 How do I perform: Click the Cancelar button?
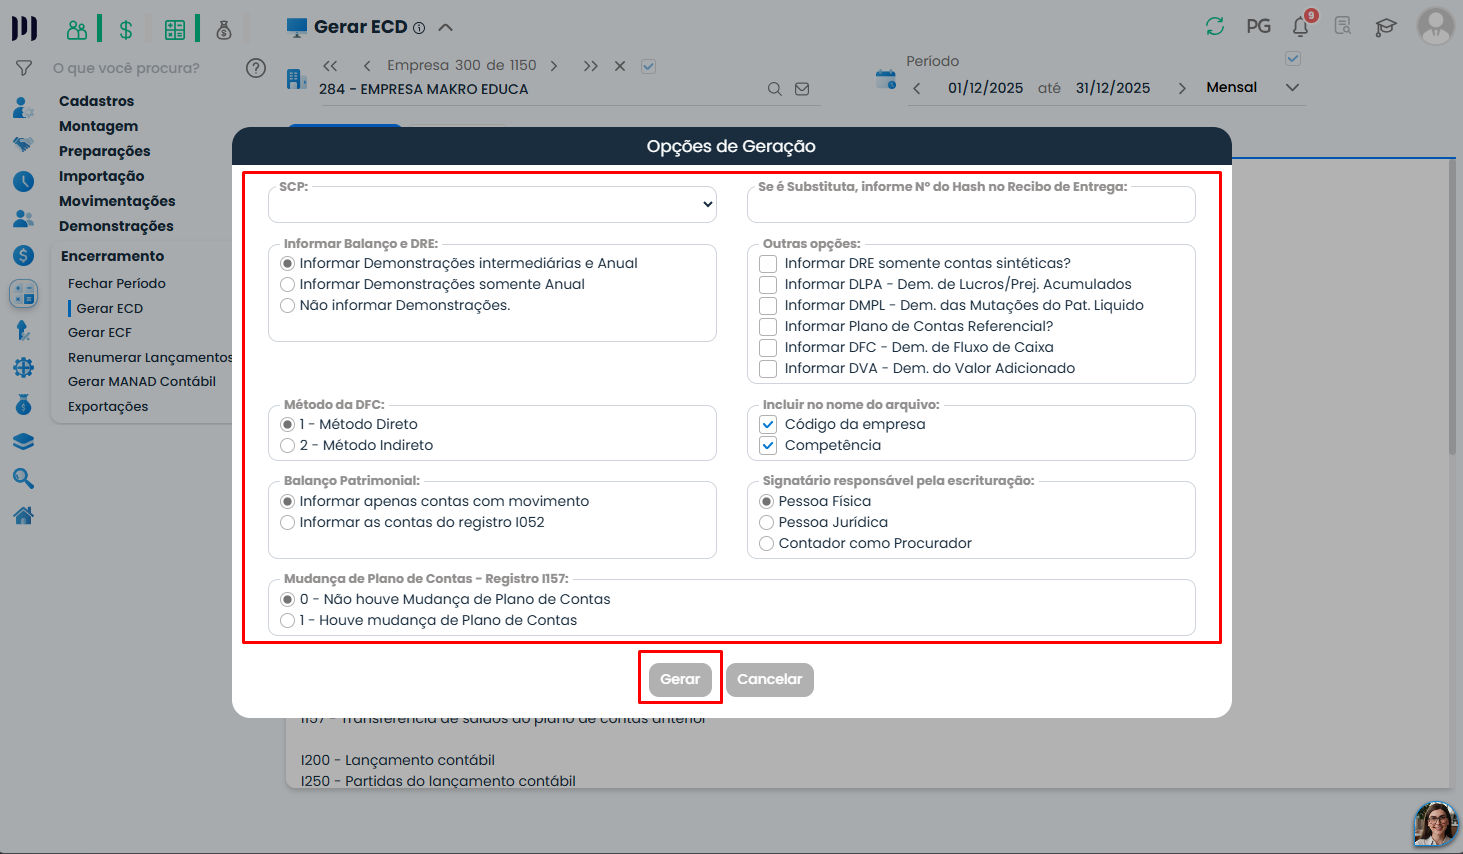pyautogui.click(x=770, y=680)
